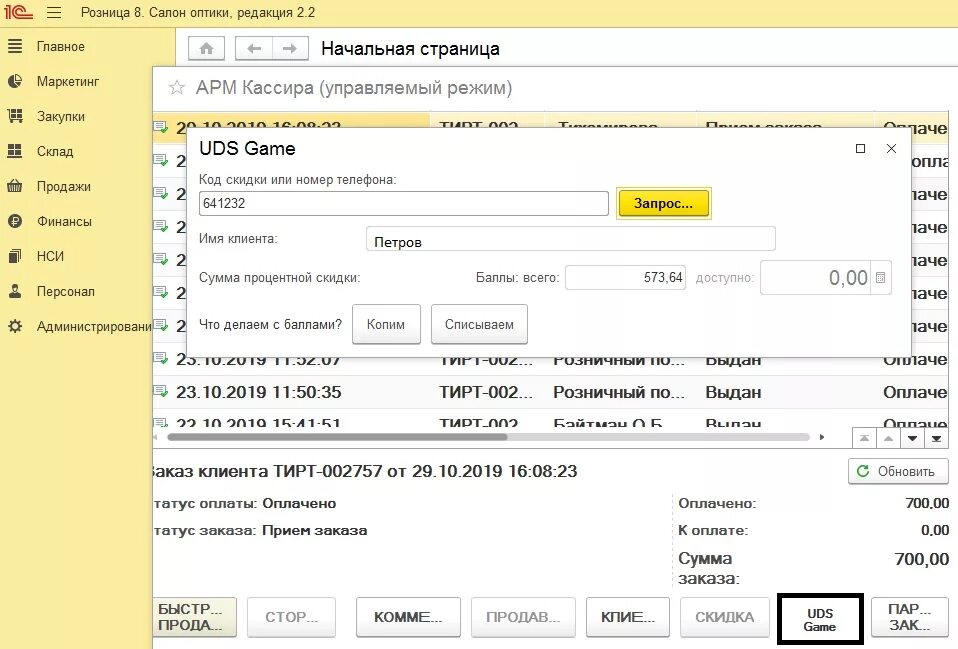This screenshot has width=958, height=649.
Task: Add АРМ Кассира to favorites star
Action: [177, 87]
